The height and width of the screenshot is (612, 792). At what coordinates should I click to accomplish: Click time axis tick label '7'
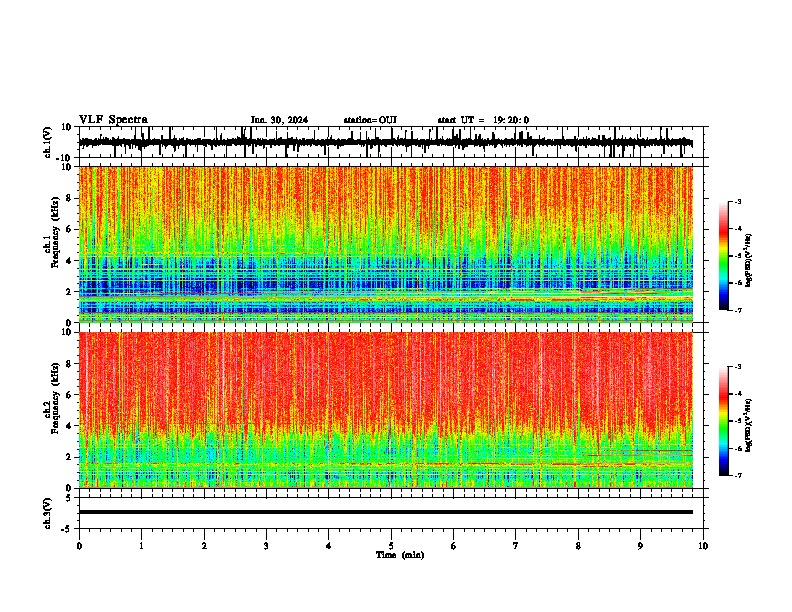516,546
